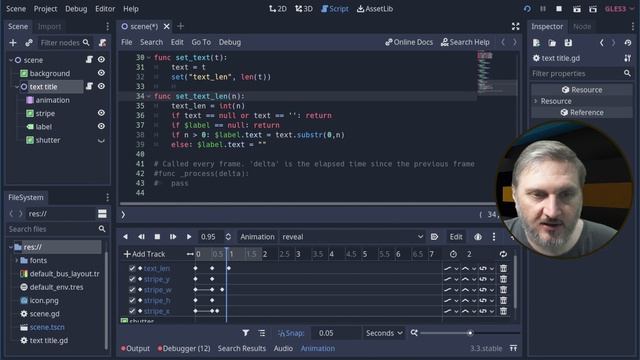Fold the set_text_len function at line 34
640x360 pixels.
click(149, 96)
